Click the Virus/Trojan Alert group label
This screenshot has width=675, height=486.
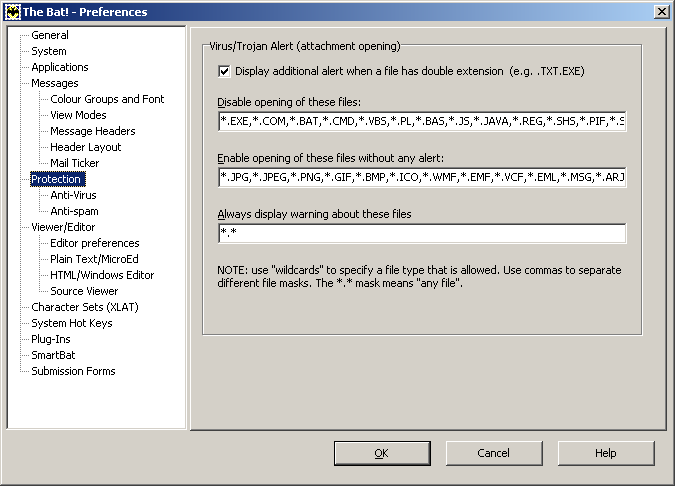click(305, 46)
